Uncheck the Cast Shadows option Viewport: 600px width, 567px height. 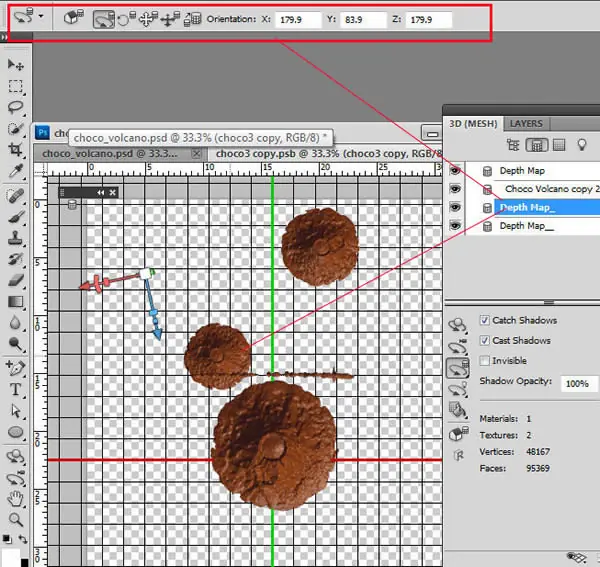[x=484, y=340]
